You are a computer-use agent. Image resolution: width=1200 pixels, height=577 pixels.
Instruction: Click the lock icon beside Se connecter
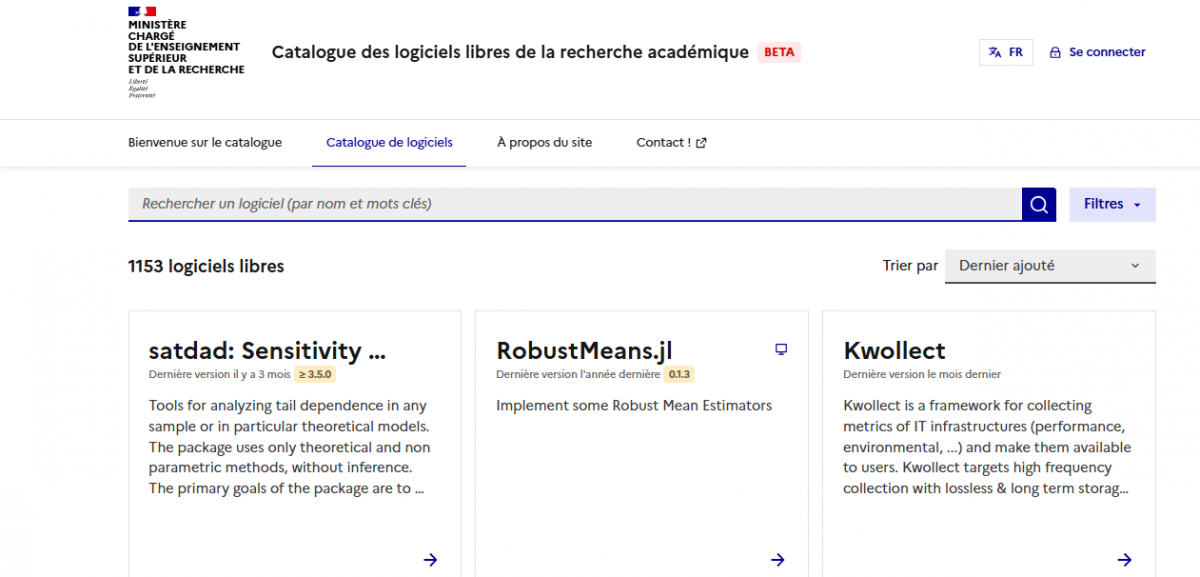(x=1054, y=52)
